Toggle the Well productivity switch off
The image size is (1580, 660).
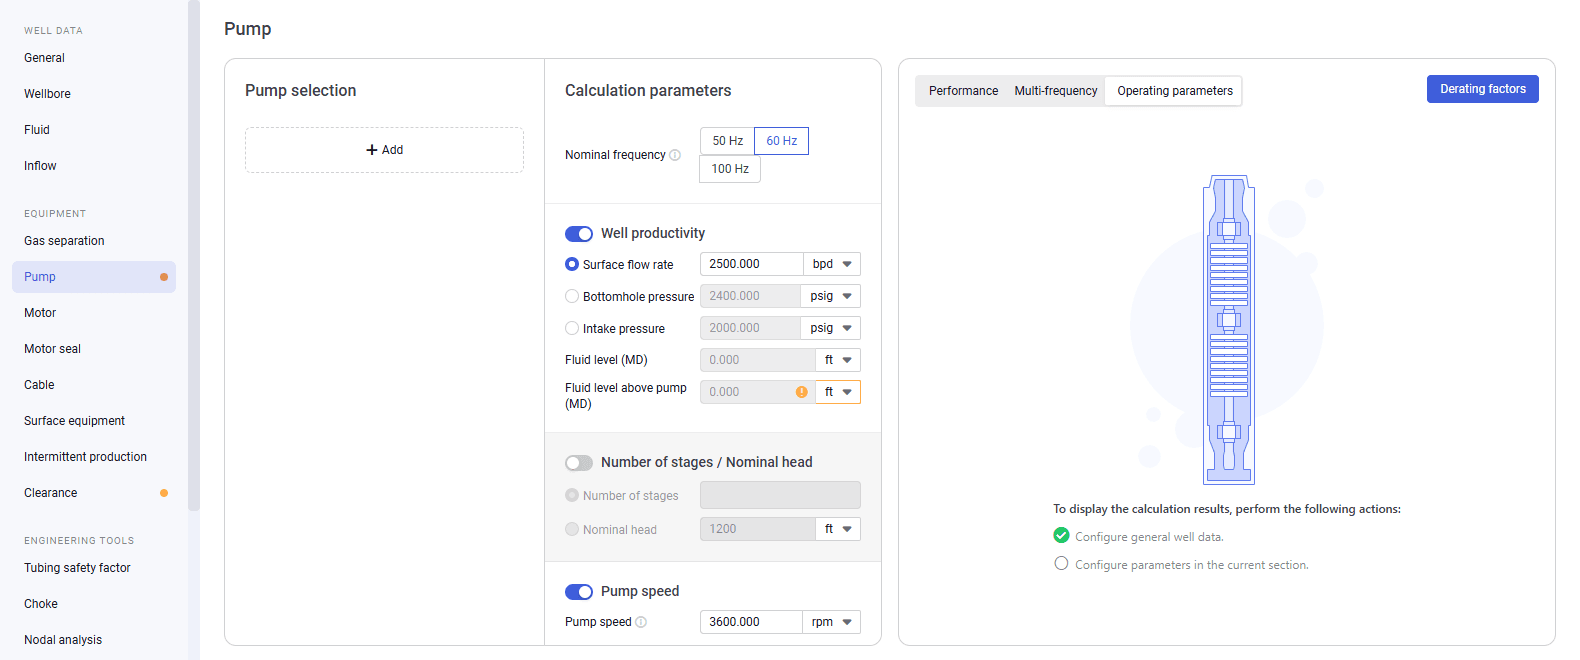point(579,234)
